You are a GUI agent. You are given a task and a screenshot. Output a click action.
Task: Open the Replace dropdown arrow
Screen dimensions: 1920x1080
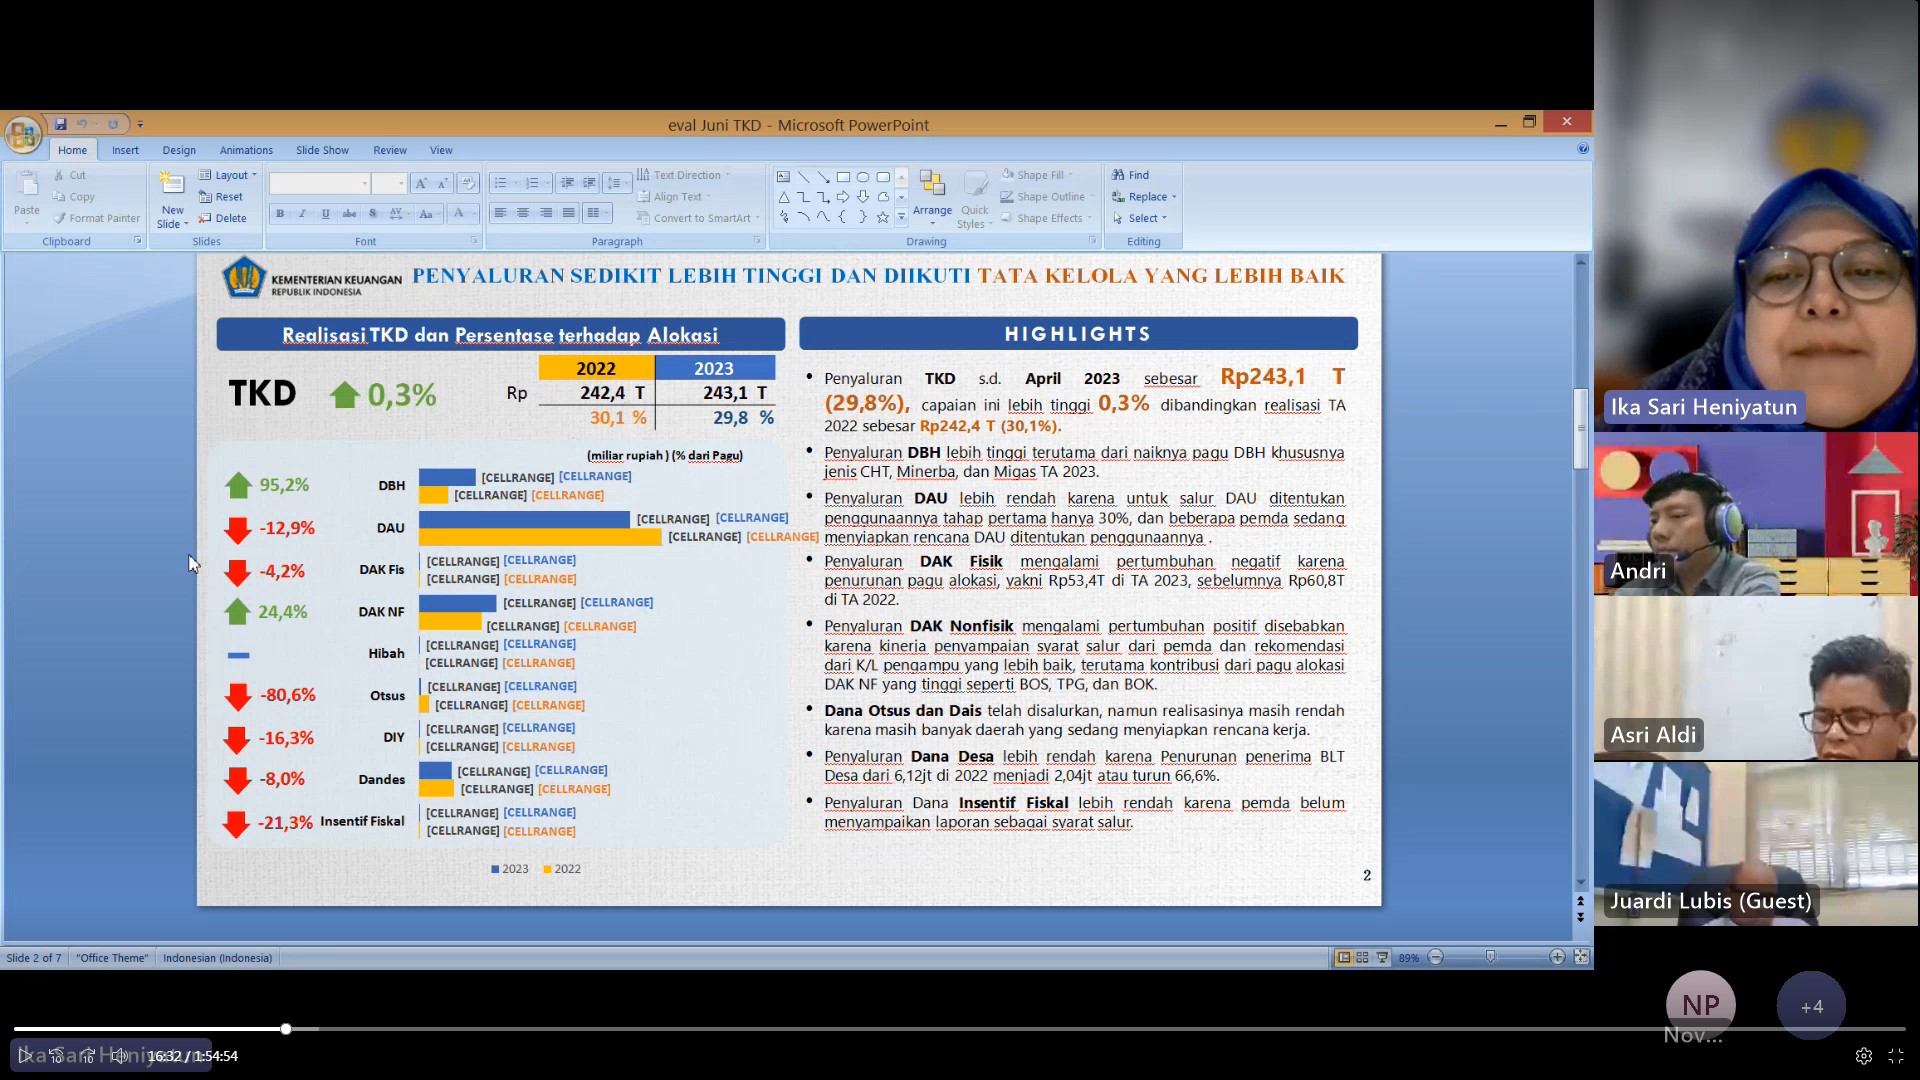[x=1174, y=197]
